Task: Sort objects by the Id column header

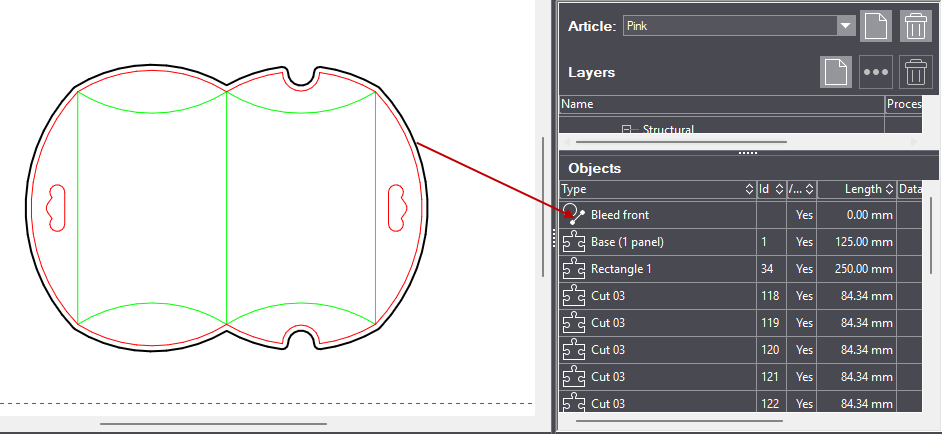Action: [769, 189]
